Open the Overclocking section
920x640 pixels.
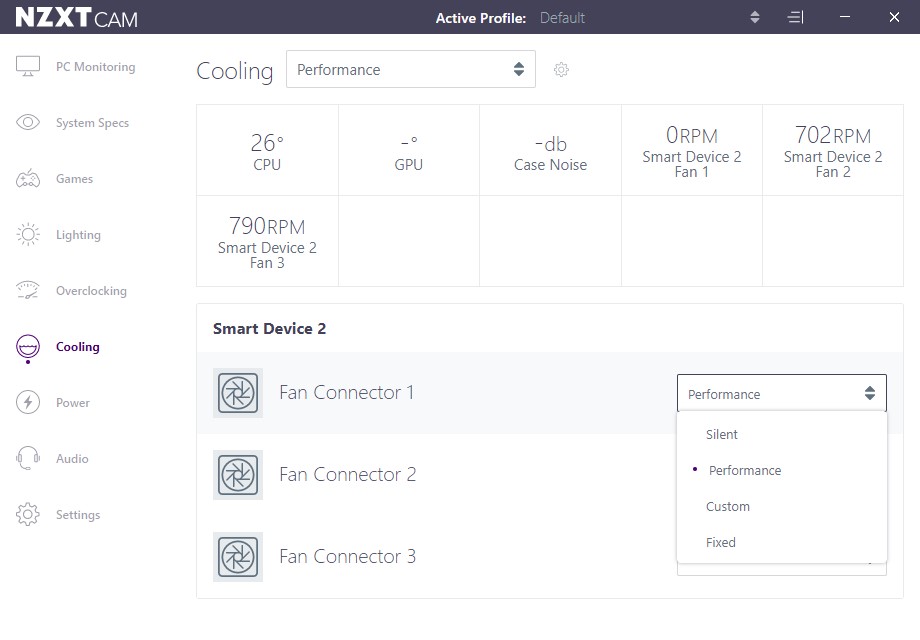tap(91, 291)
